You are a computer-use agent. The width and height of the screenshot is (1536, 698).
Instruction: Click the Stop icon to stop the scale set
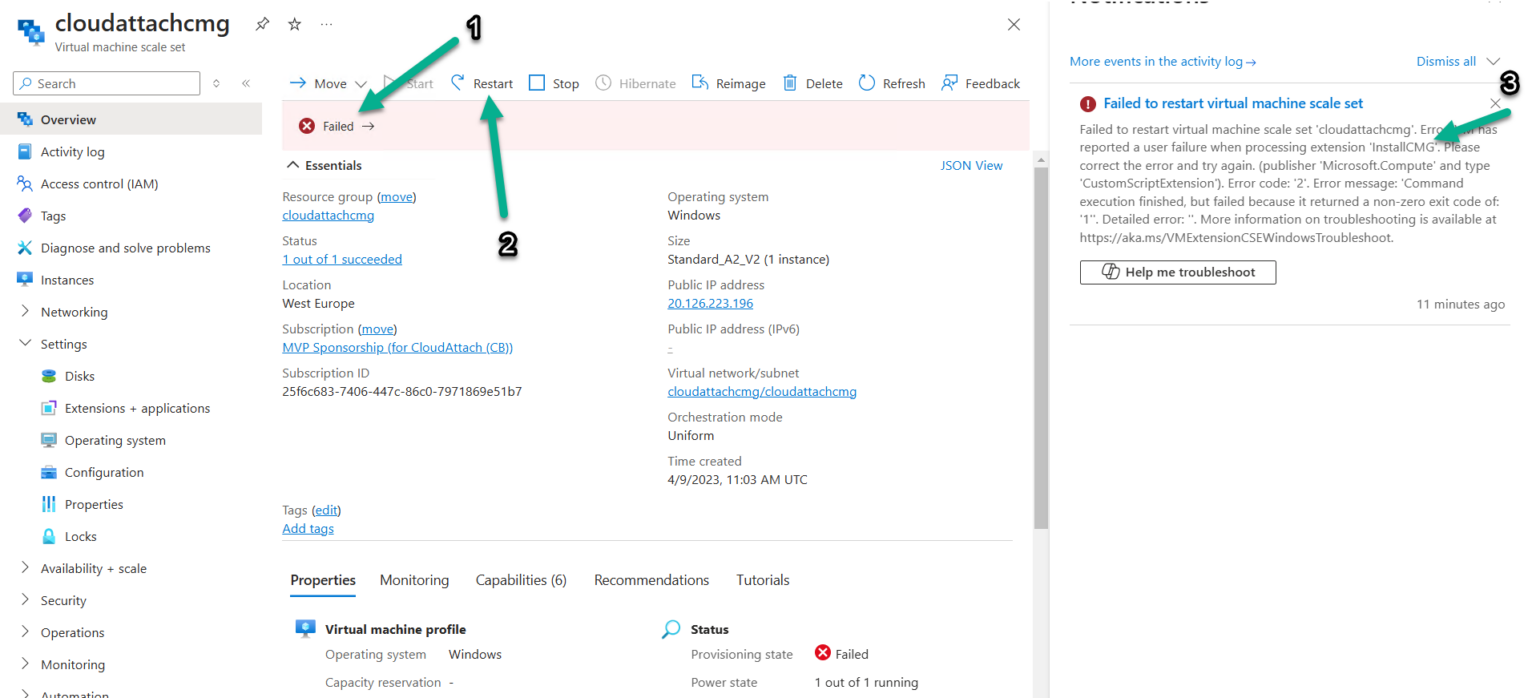537,83
